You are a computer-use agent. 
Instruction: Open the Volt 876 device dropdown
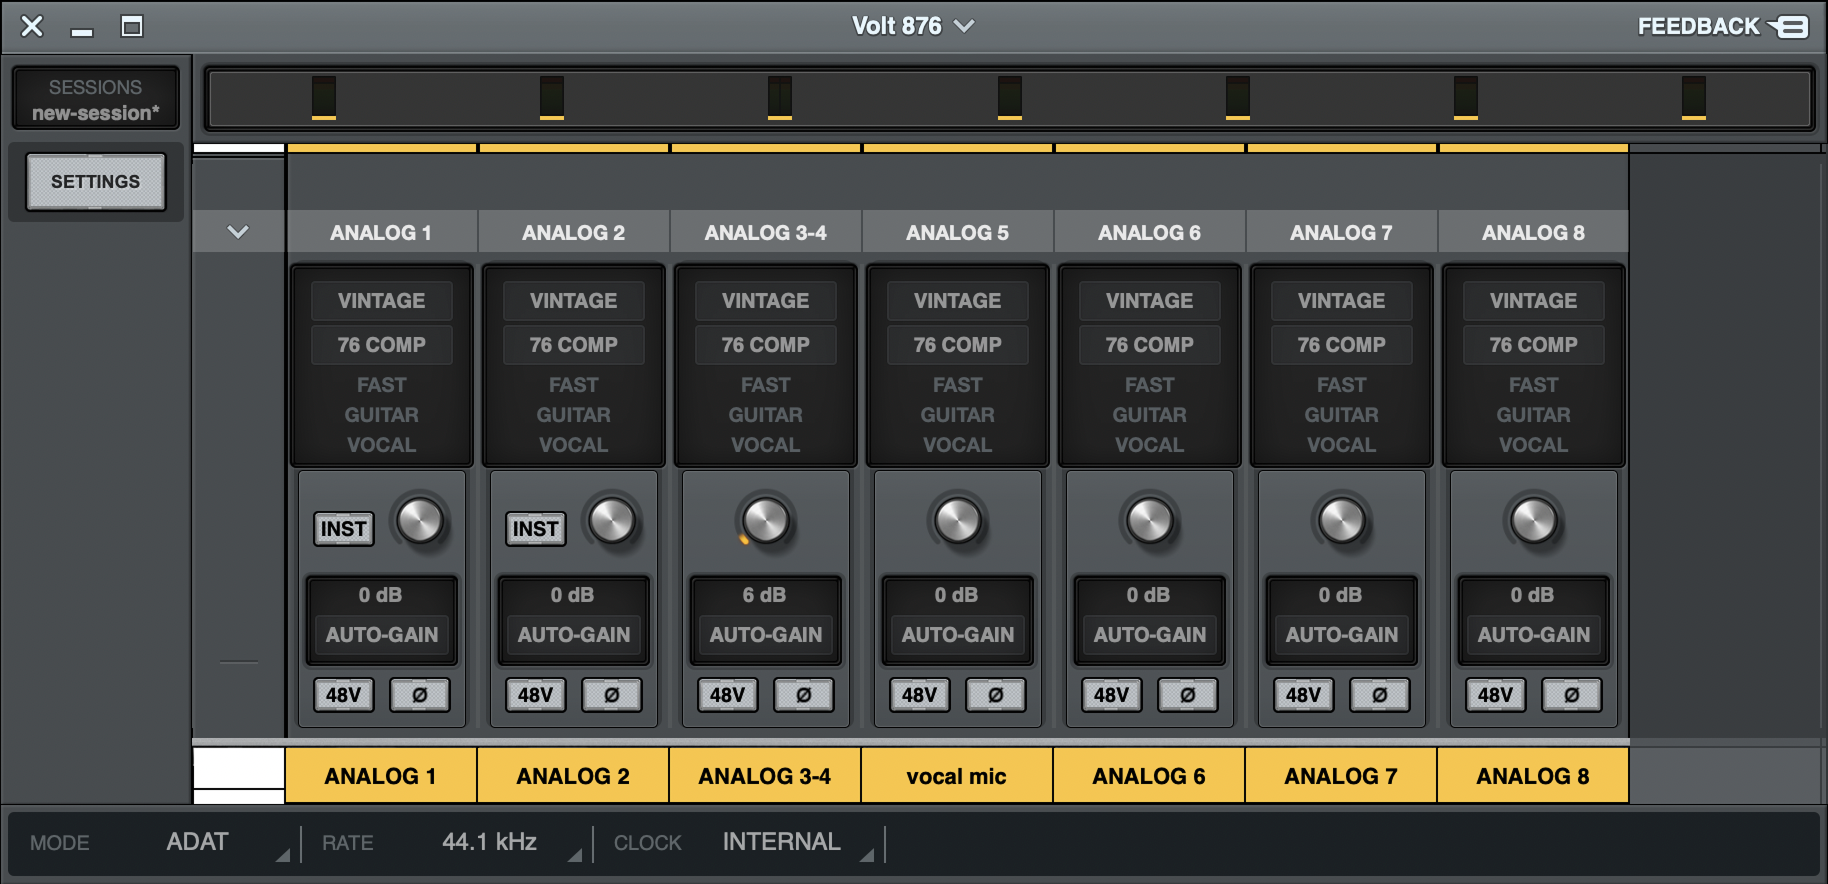(x=912, y=26)
